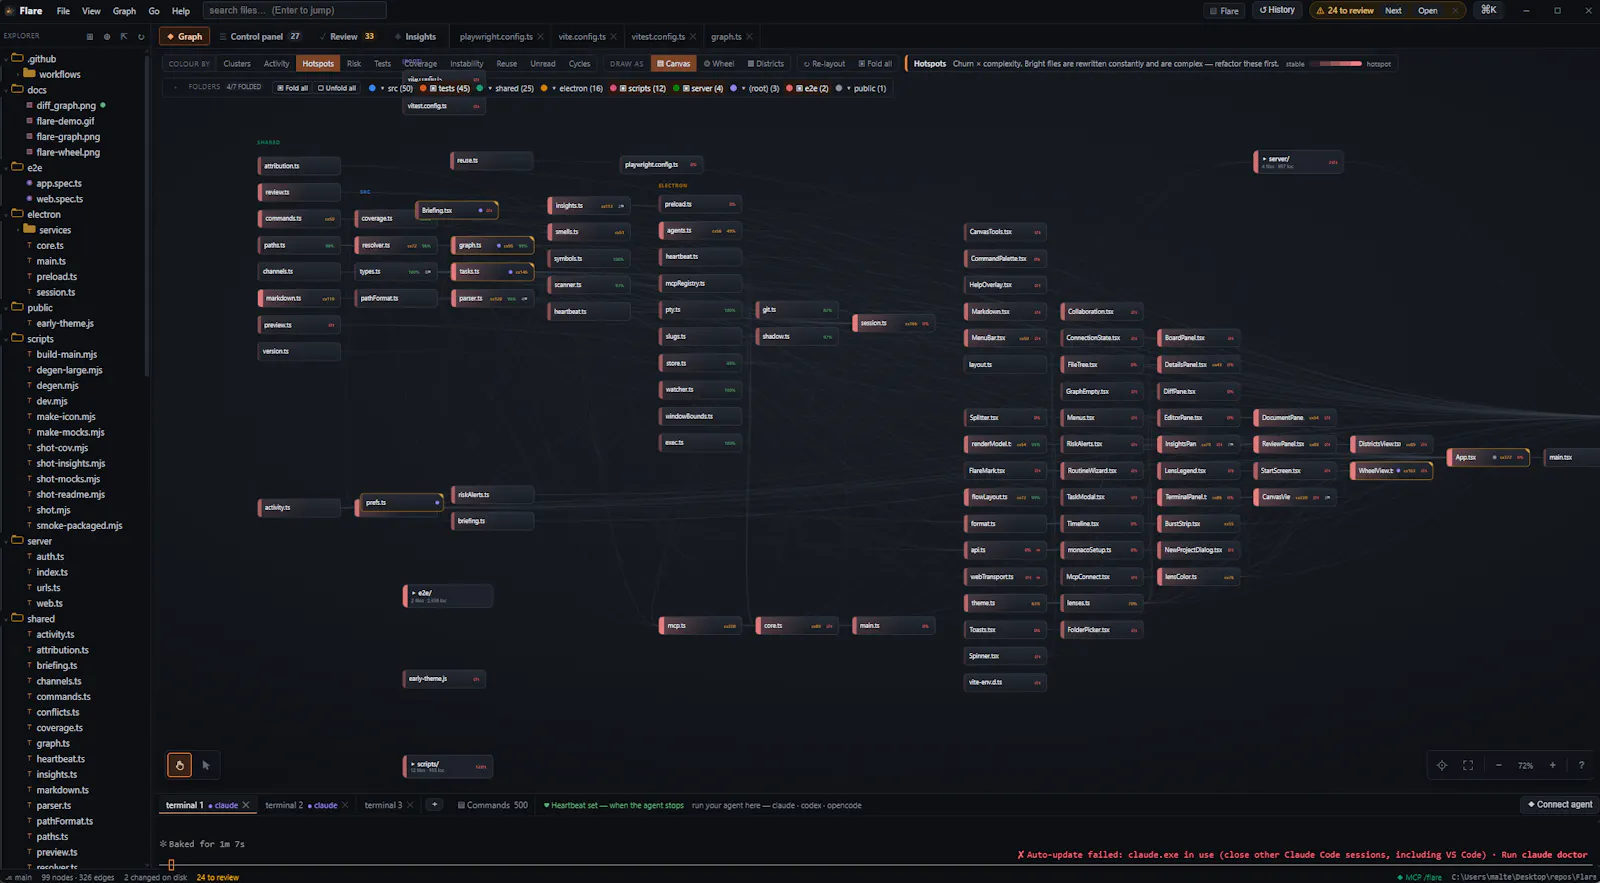Open the File menu
This screenshot has height=883, width=1600.
click(x=63, y=11)
